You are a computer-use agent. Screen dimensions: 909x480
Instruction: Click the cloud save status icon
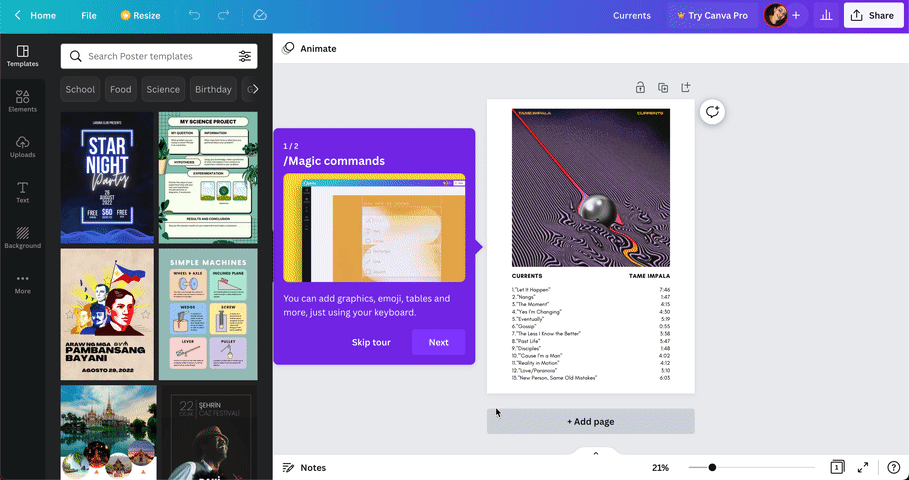pyautogui.click(x=260, y=16)
